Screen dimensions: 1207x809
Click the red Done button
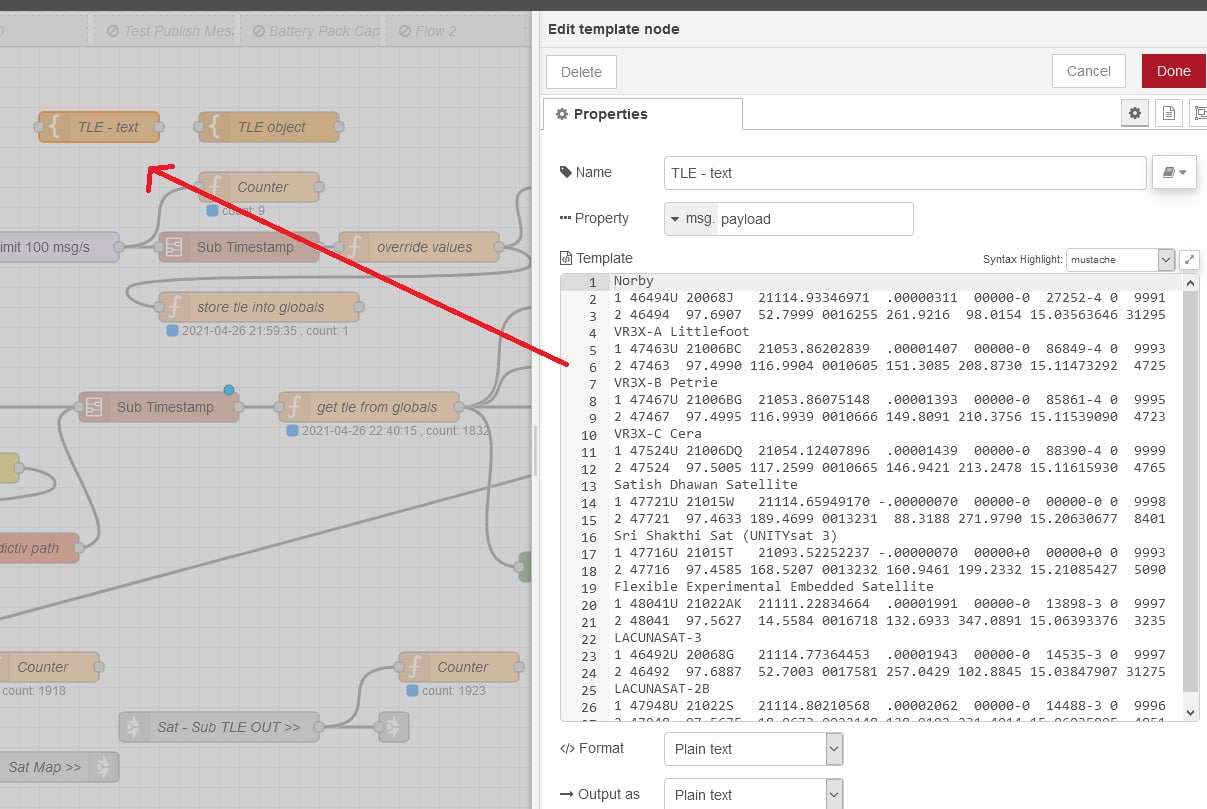(x=1173, y=71)
